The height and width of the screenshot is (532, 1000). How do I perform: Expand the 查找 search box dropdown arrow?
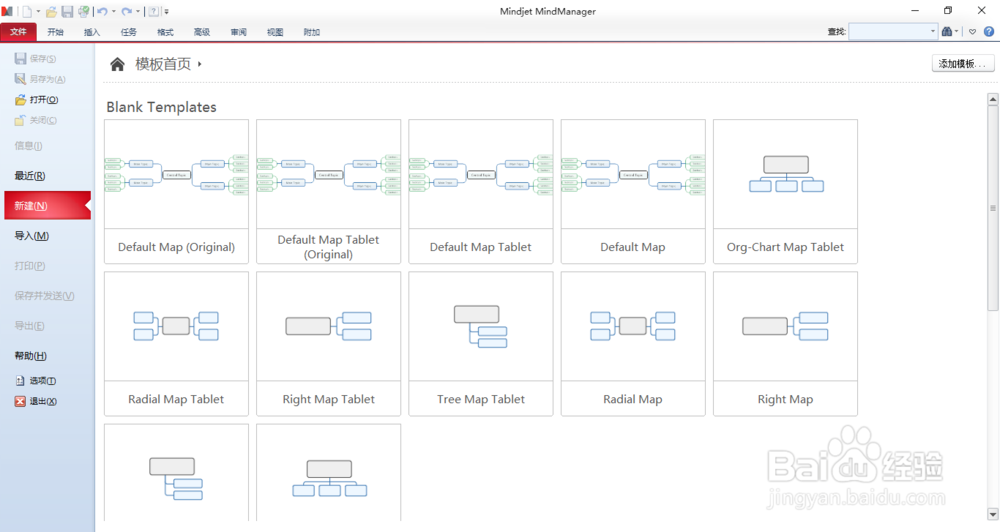tap(932, 31)
